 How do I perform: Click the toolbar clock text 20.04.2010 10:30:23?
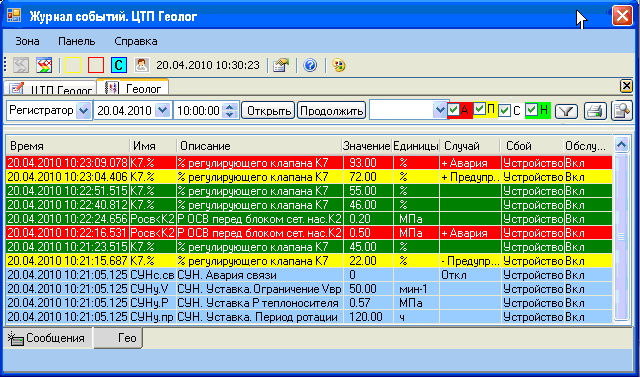(x=208, y=65)
